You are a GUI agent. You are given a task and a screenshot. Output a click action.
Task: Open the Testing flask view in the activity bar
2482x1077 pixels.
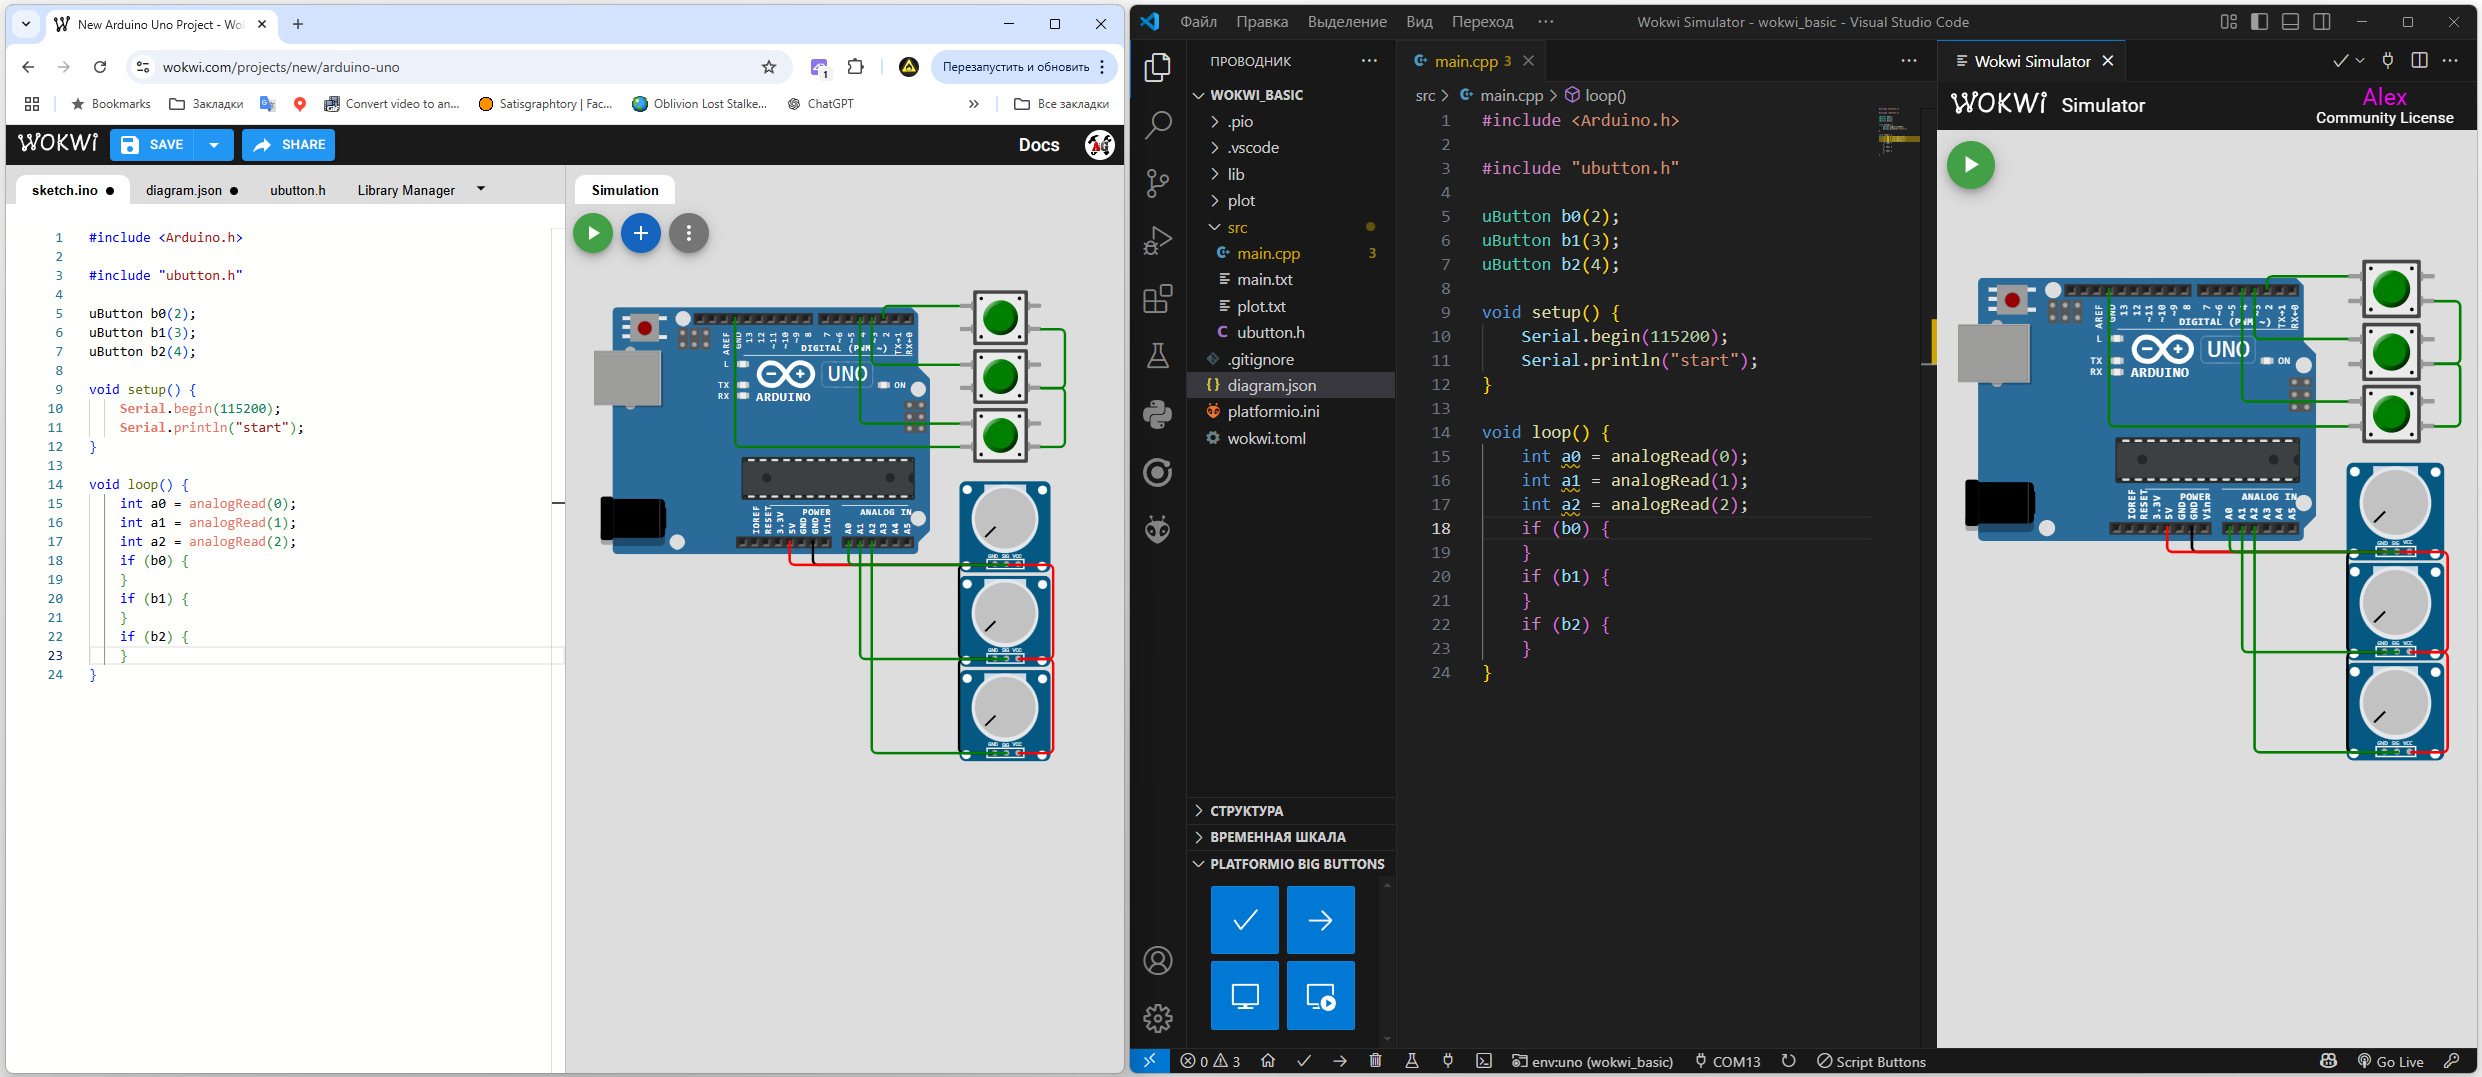tap(1158, 356)
